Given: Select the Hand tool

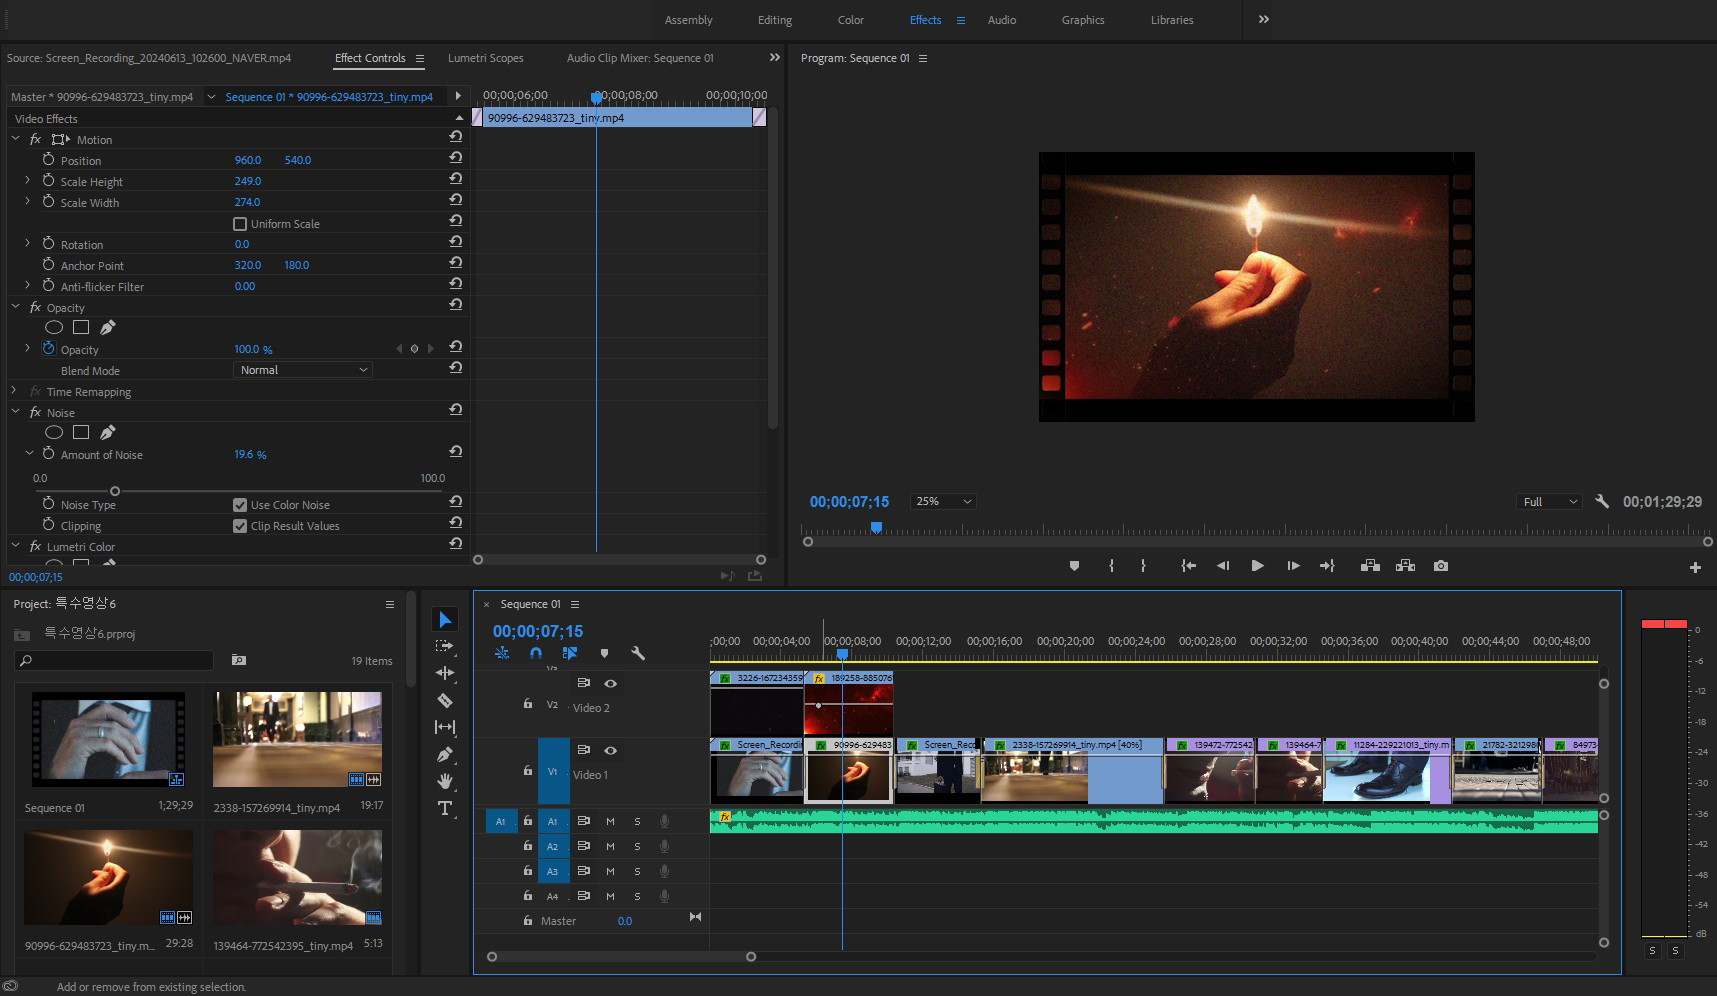Looking at the screenshot, I should (x=445, y=781).
